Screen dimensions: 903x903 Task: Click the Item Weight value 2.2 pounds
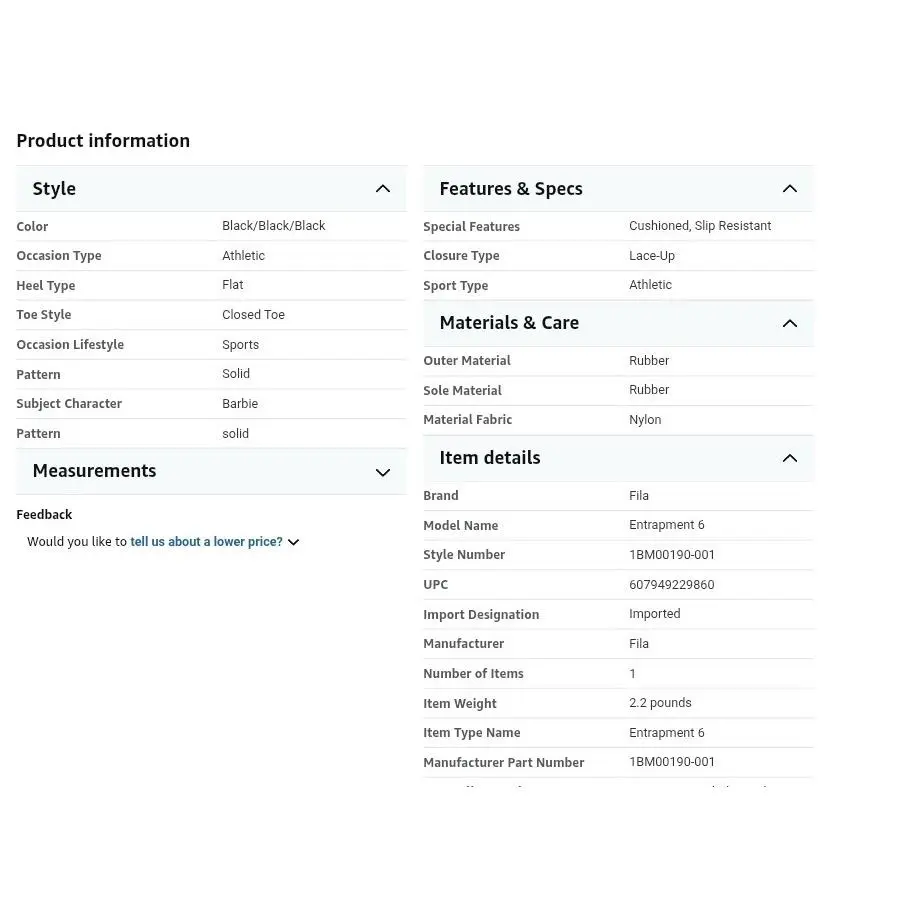660,703
